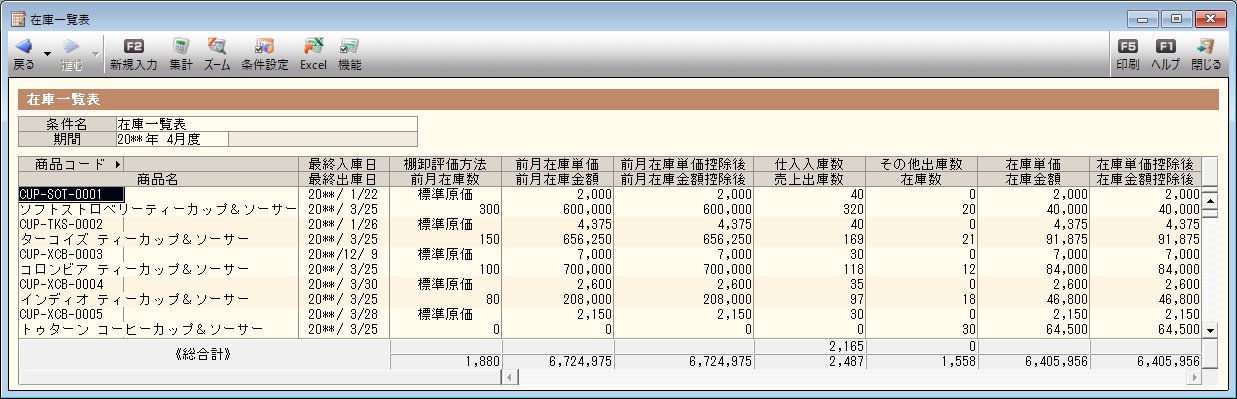
Task: Open 新規入力 with the F2 icon
Action: tap(134, 46)
